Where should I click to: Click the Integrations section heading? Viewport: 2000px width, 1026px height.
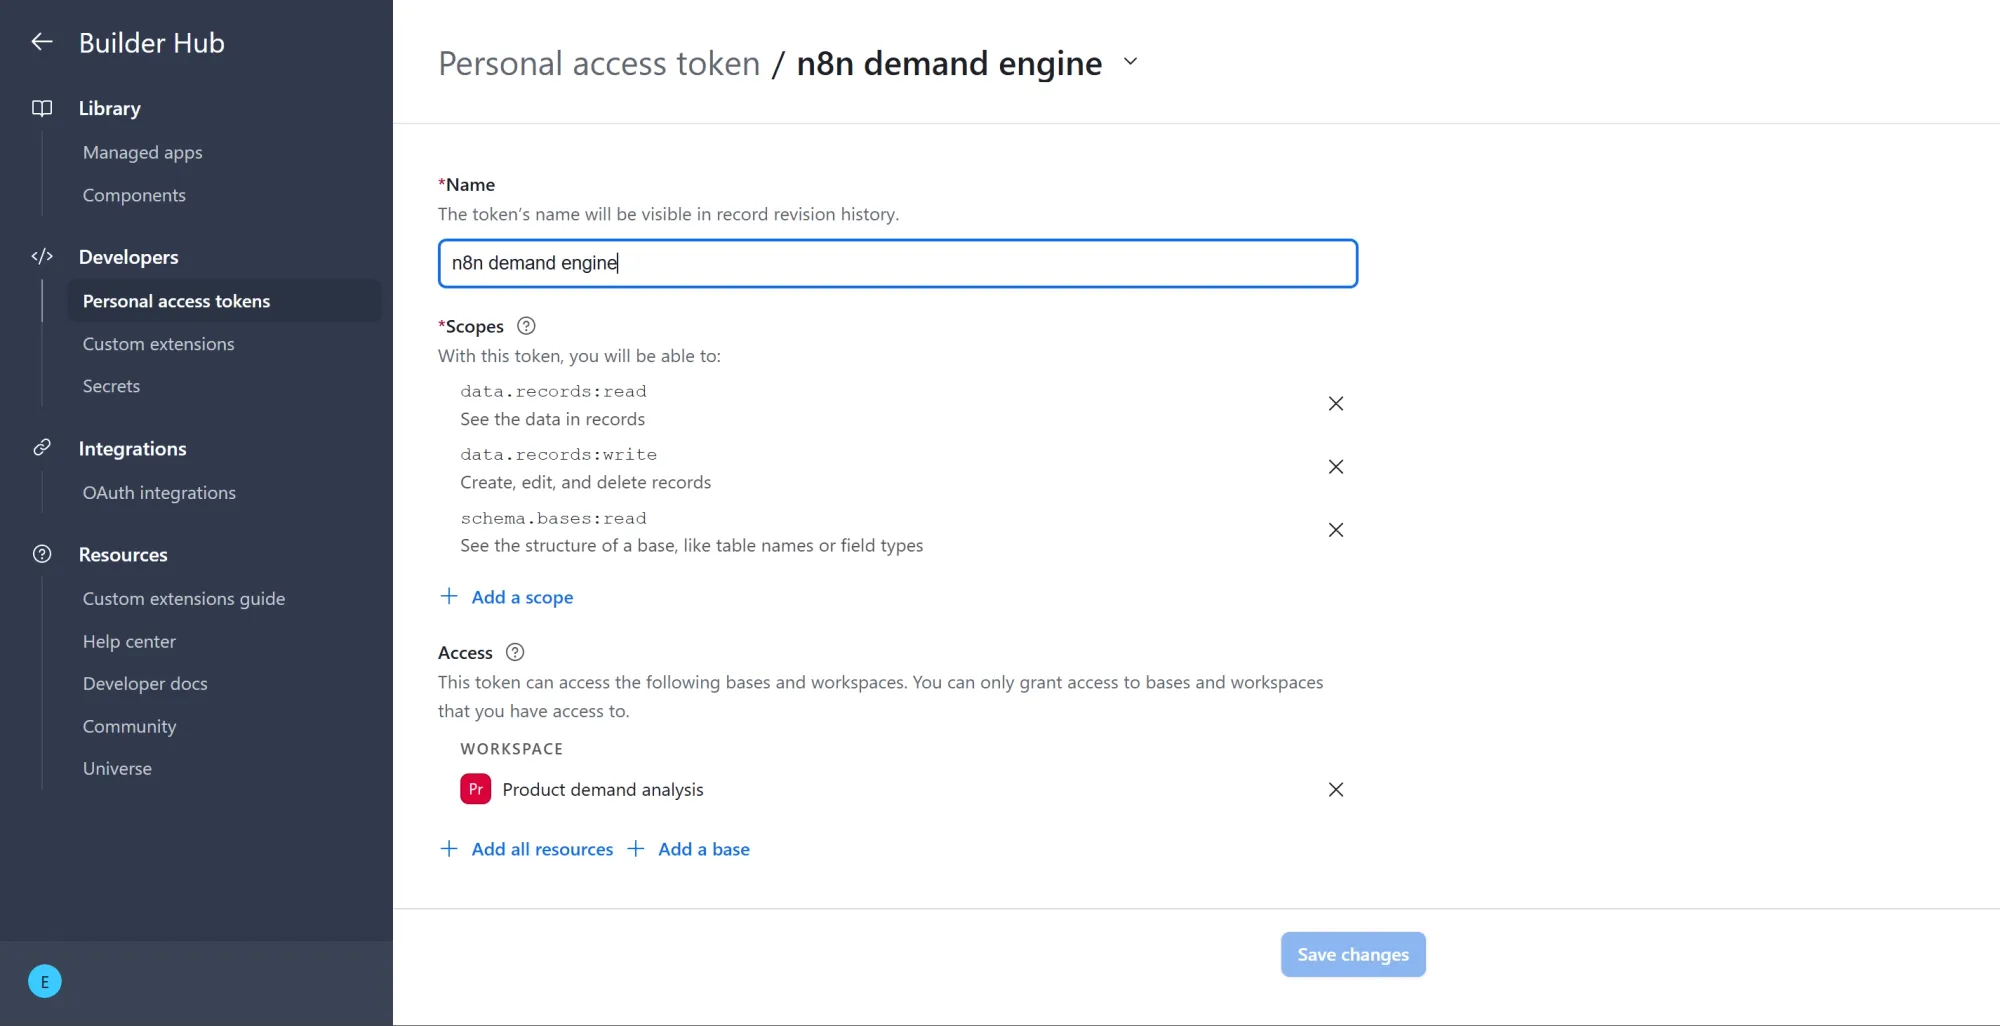pos(133,449)
